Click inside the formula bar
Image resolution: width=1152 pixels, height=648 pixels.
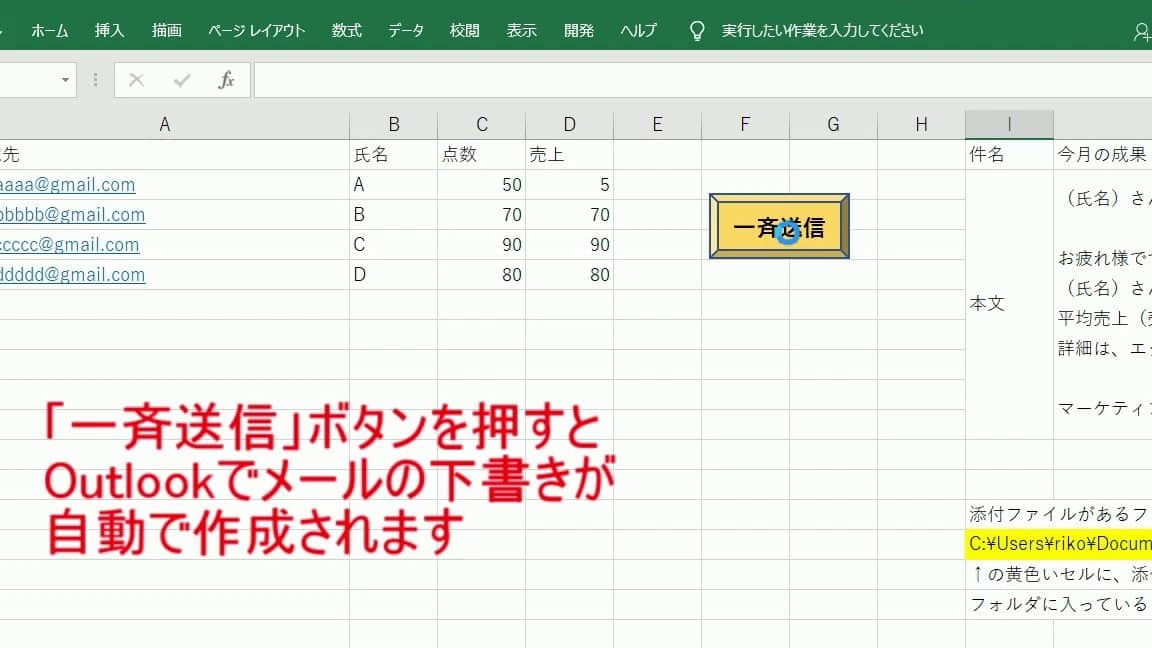coord(700,81)
